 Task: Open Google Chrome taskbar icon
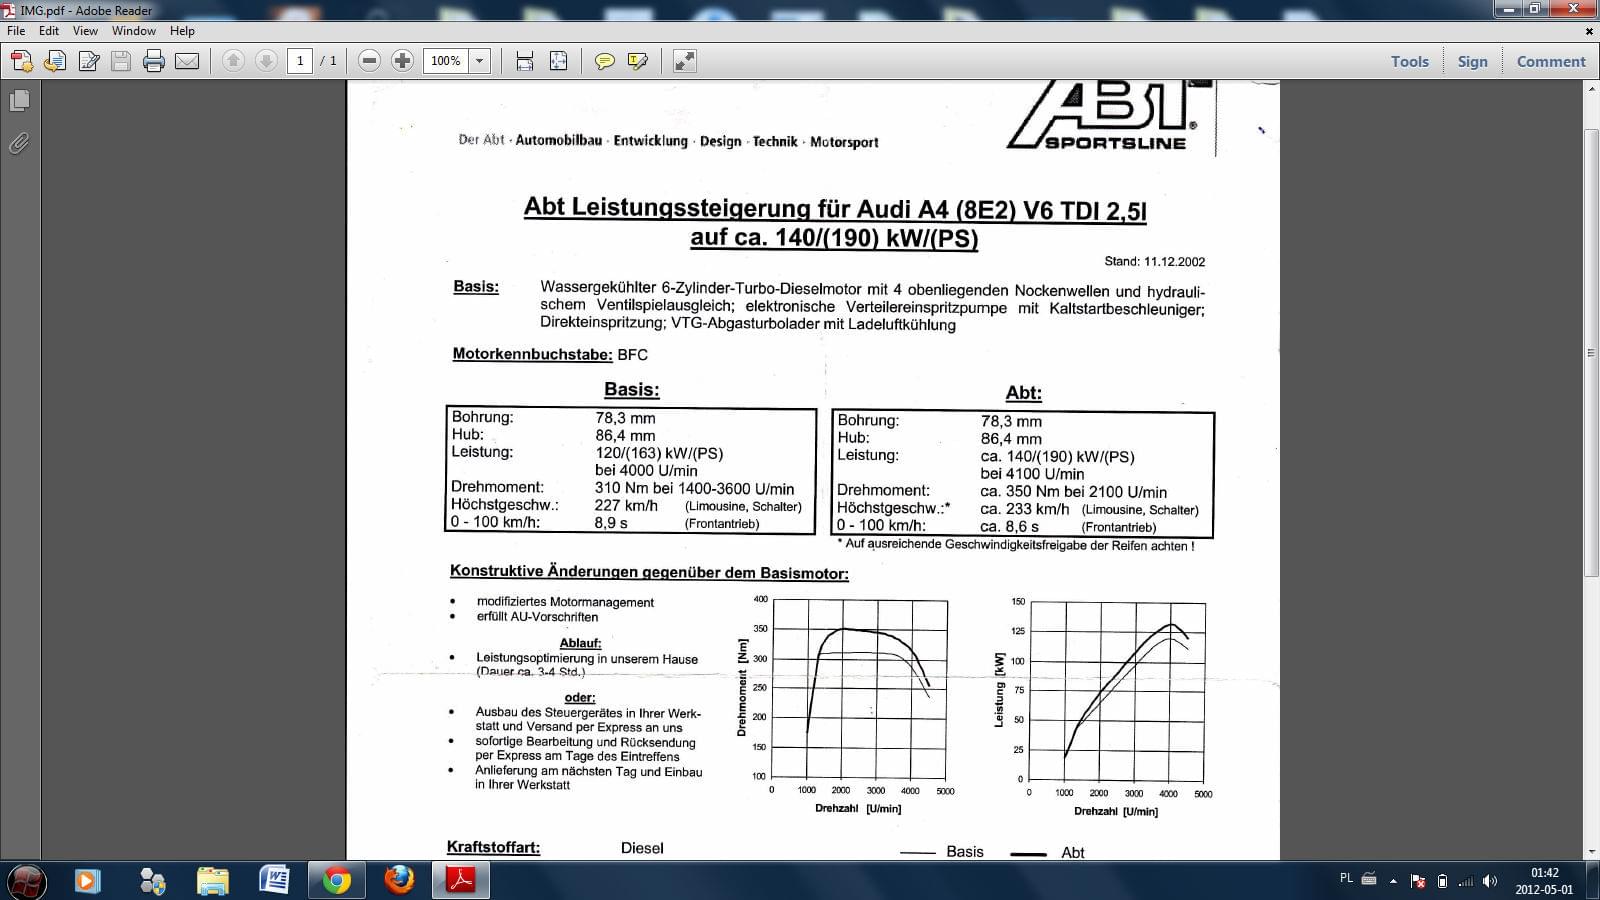[337, 881]
